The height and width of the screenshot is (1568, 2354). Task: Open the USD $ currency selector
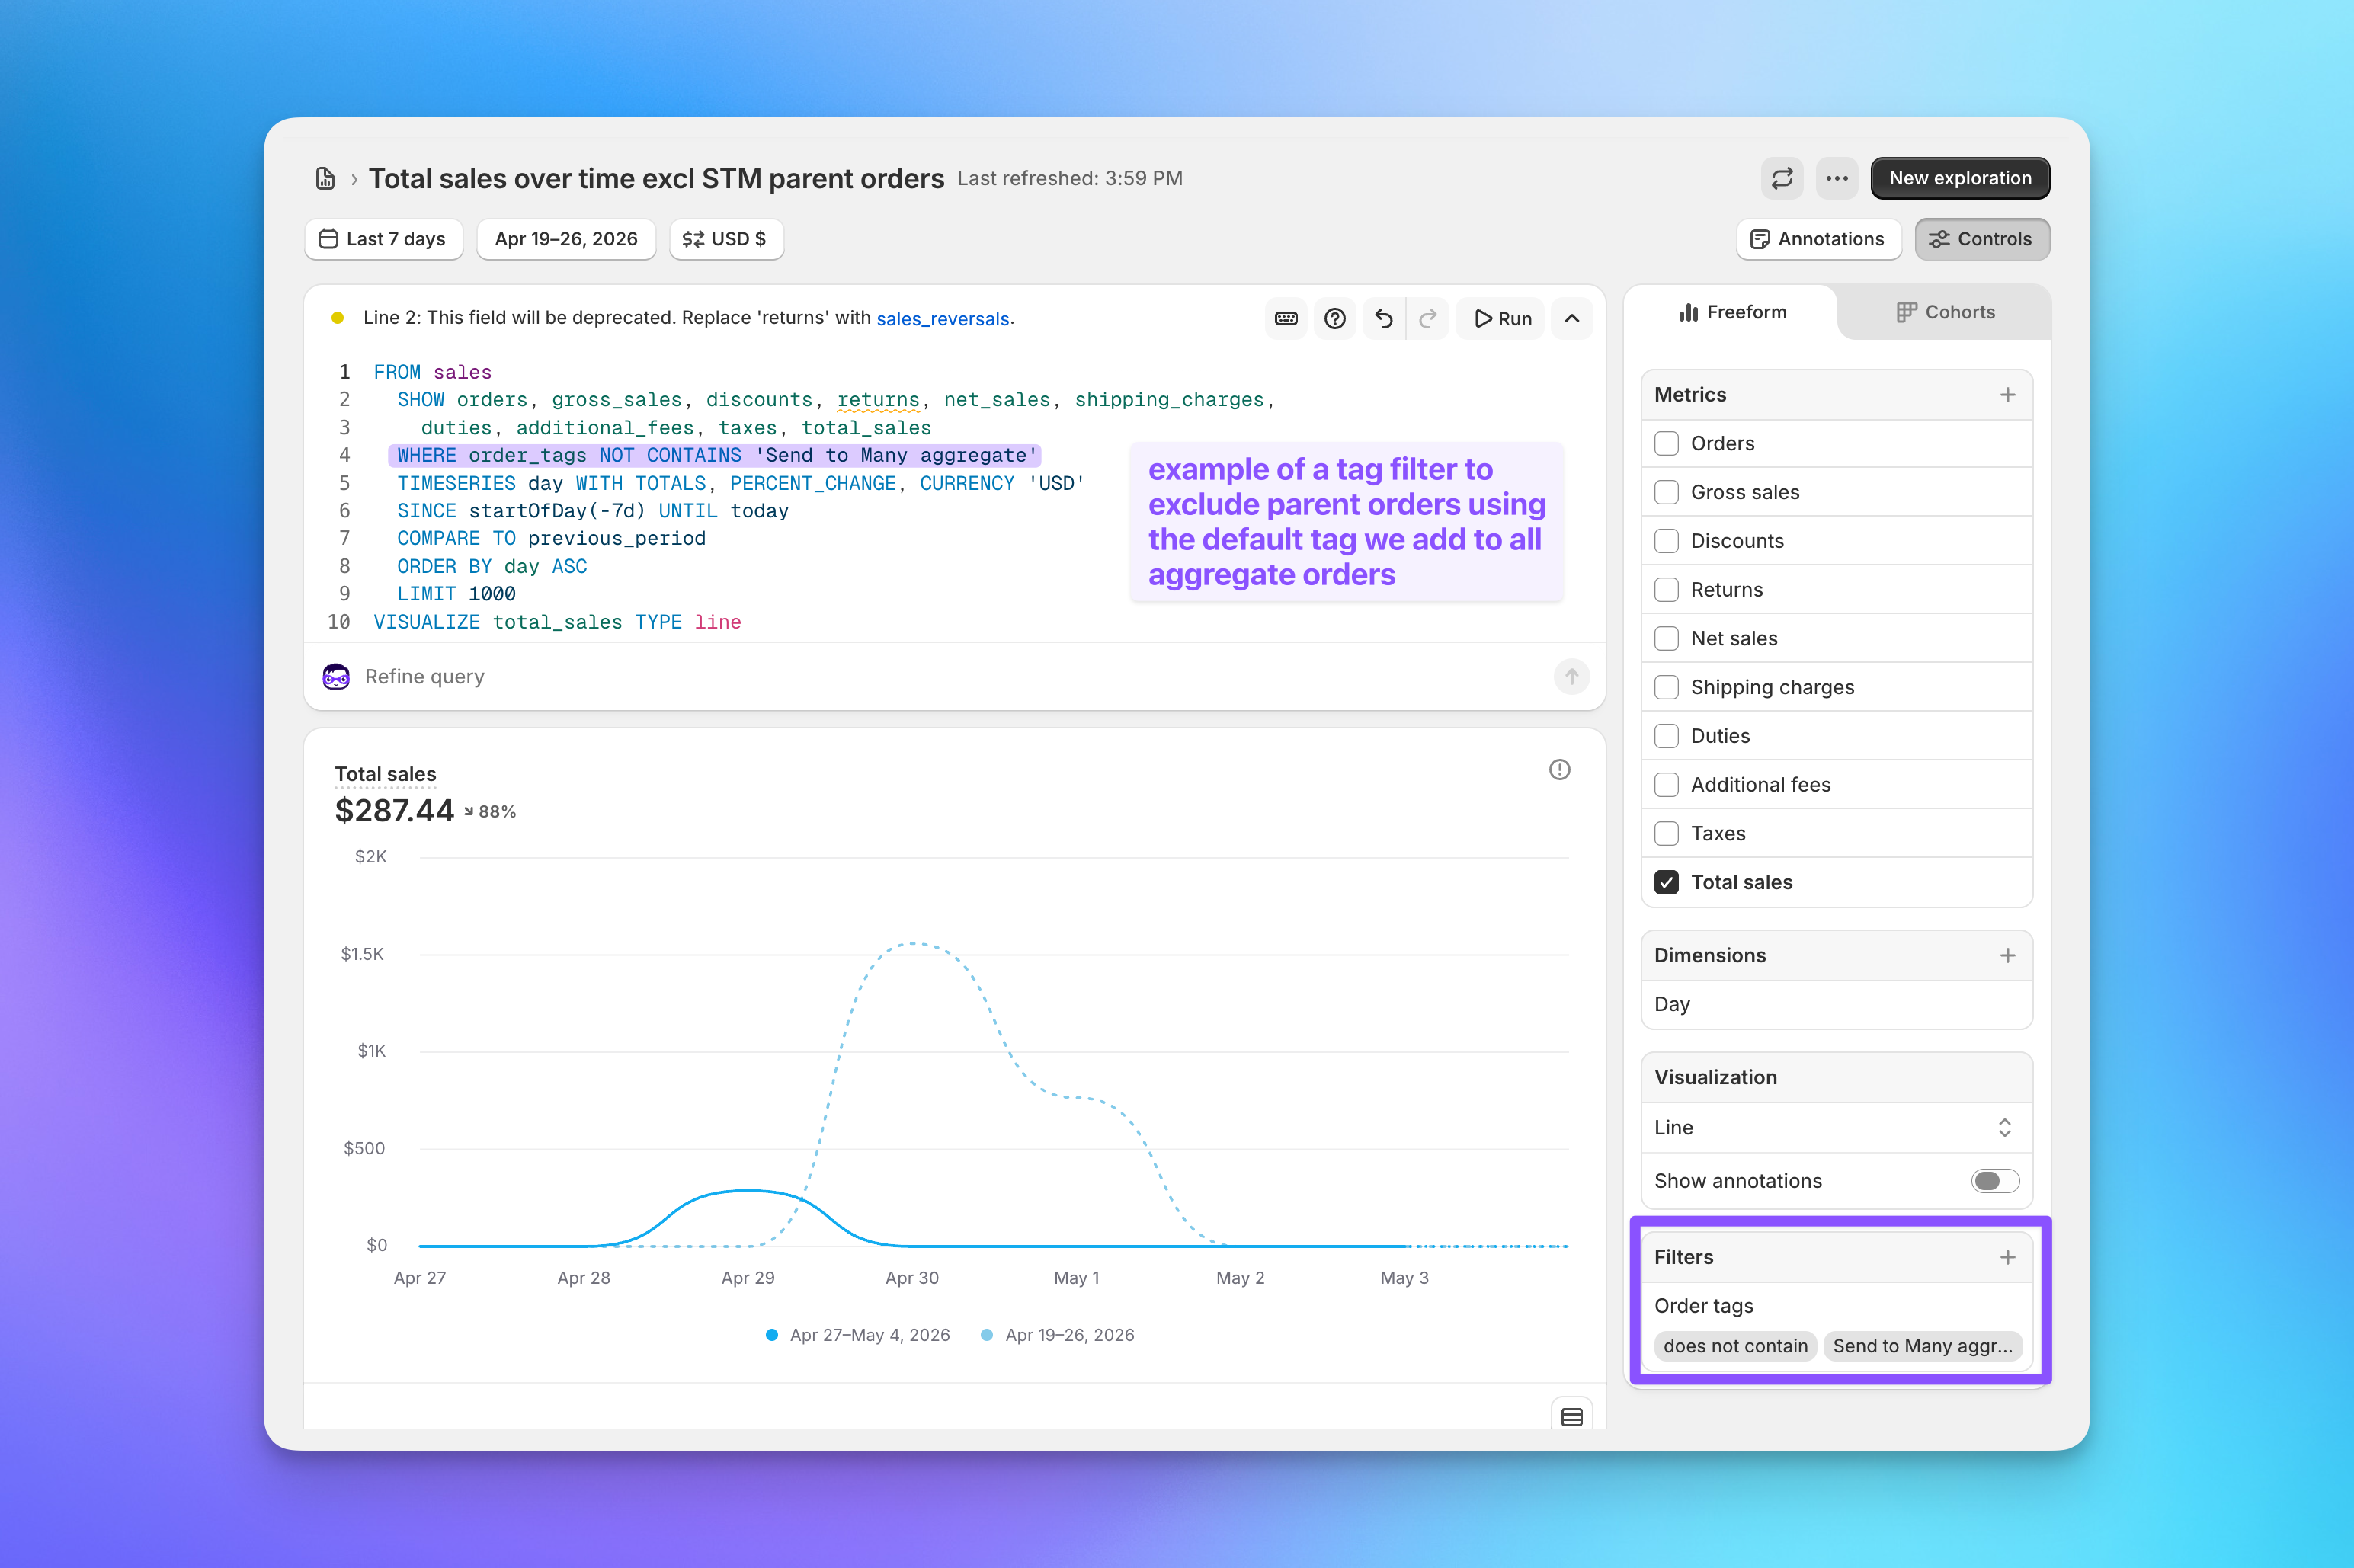(726, 240)
